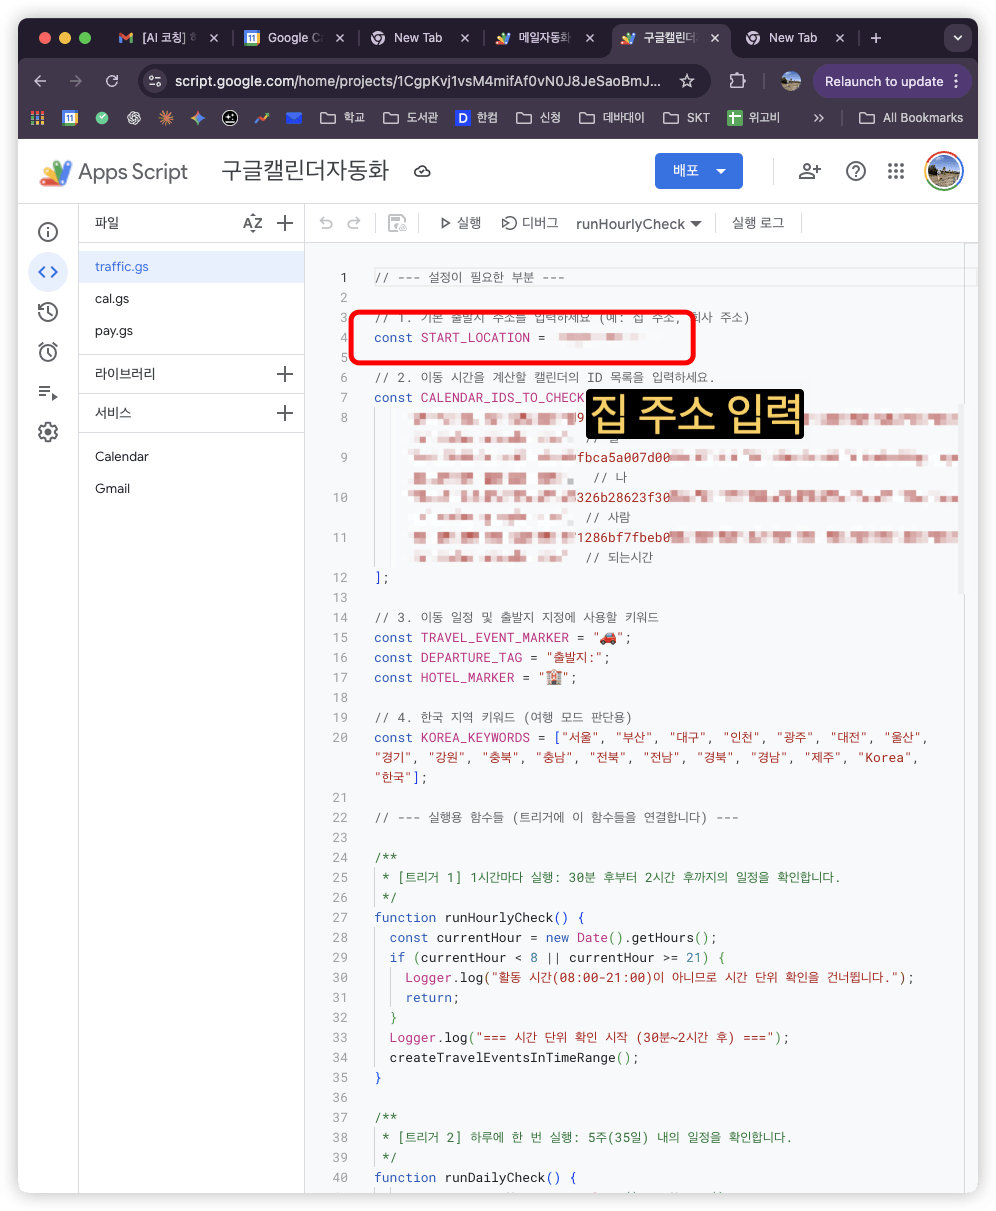Open the Executions list icon
This screenshot has width=996, height=1211.
tap(48, 392)
